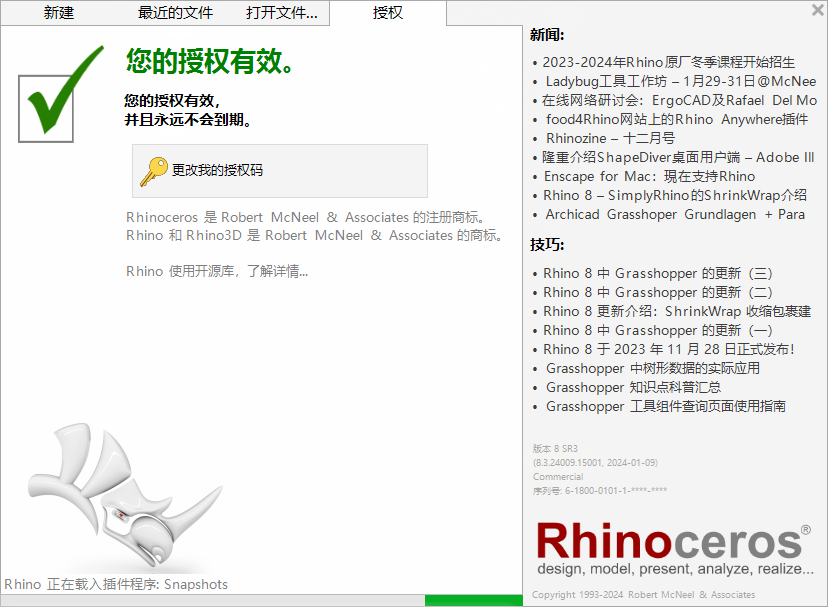Click the Rhinoceros wordmark logo
Screen dimensions: 828x607
[673, 541]
